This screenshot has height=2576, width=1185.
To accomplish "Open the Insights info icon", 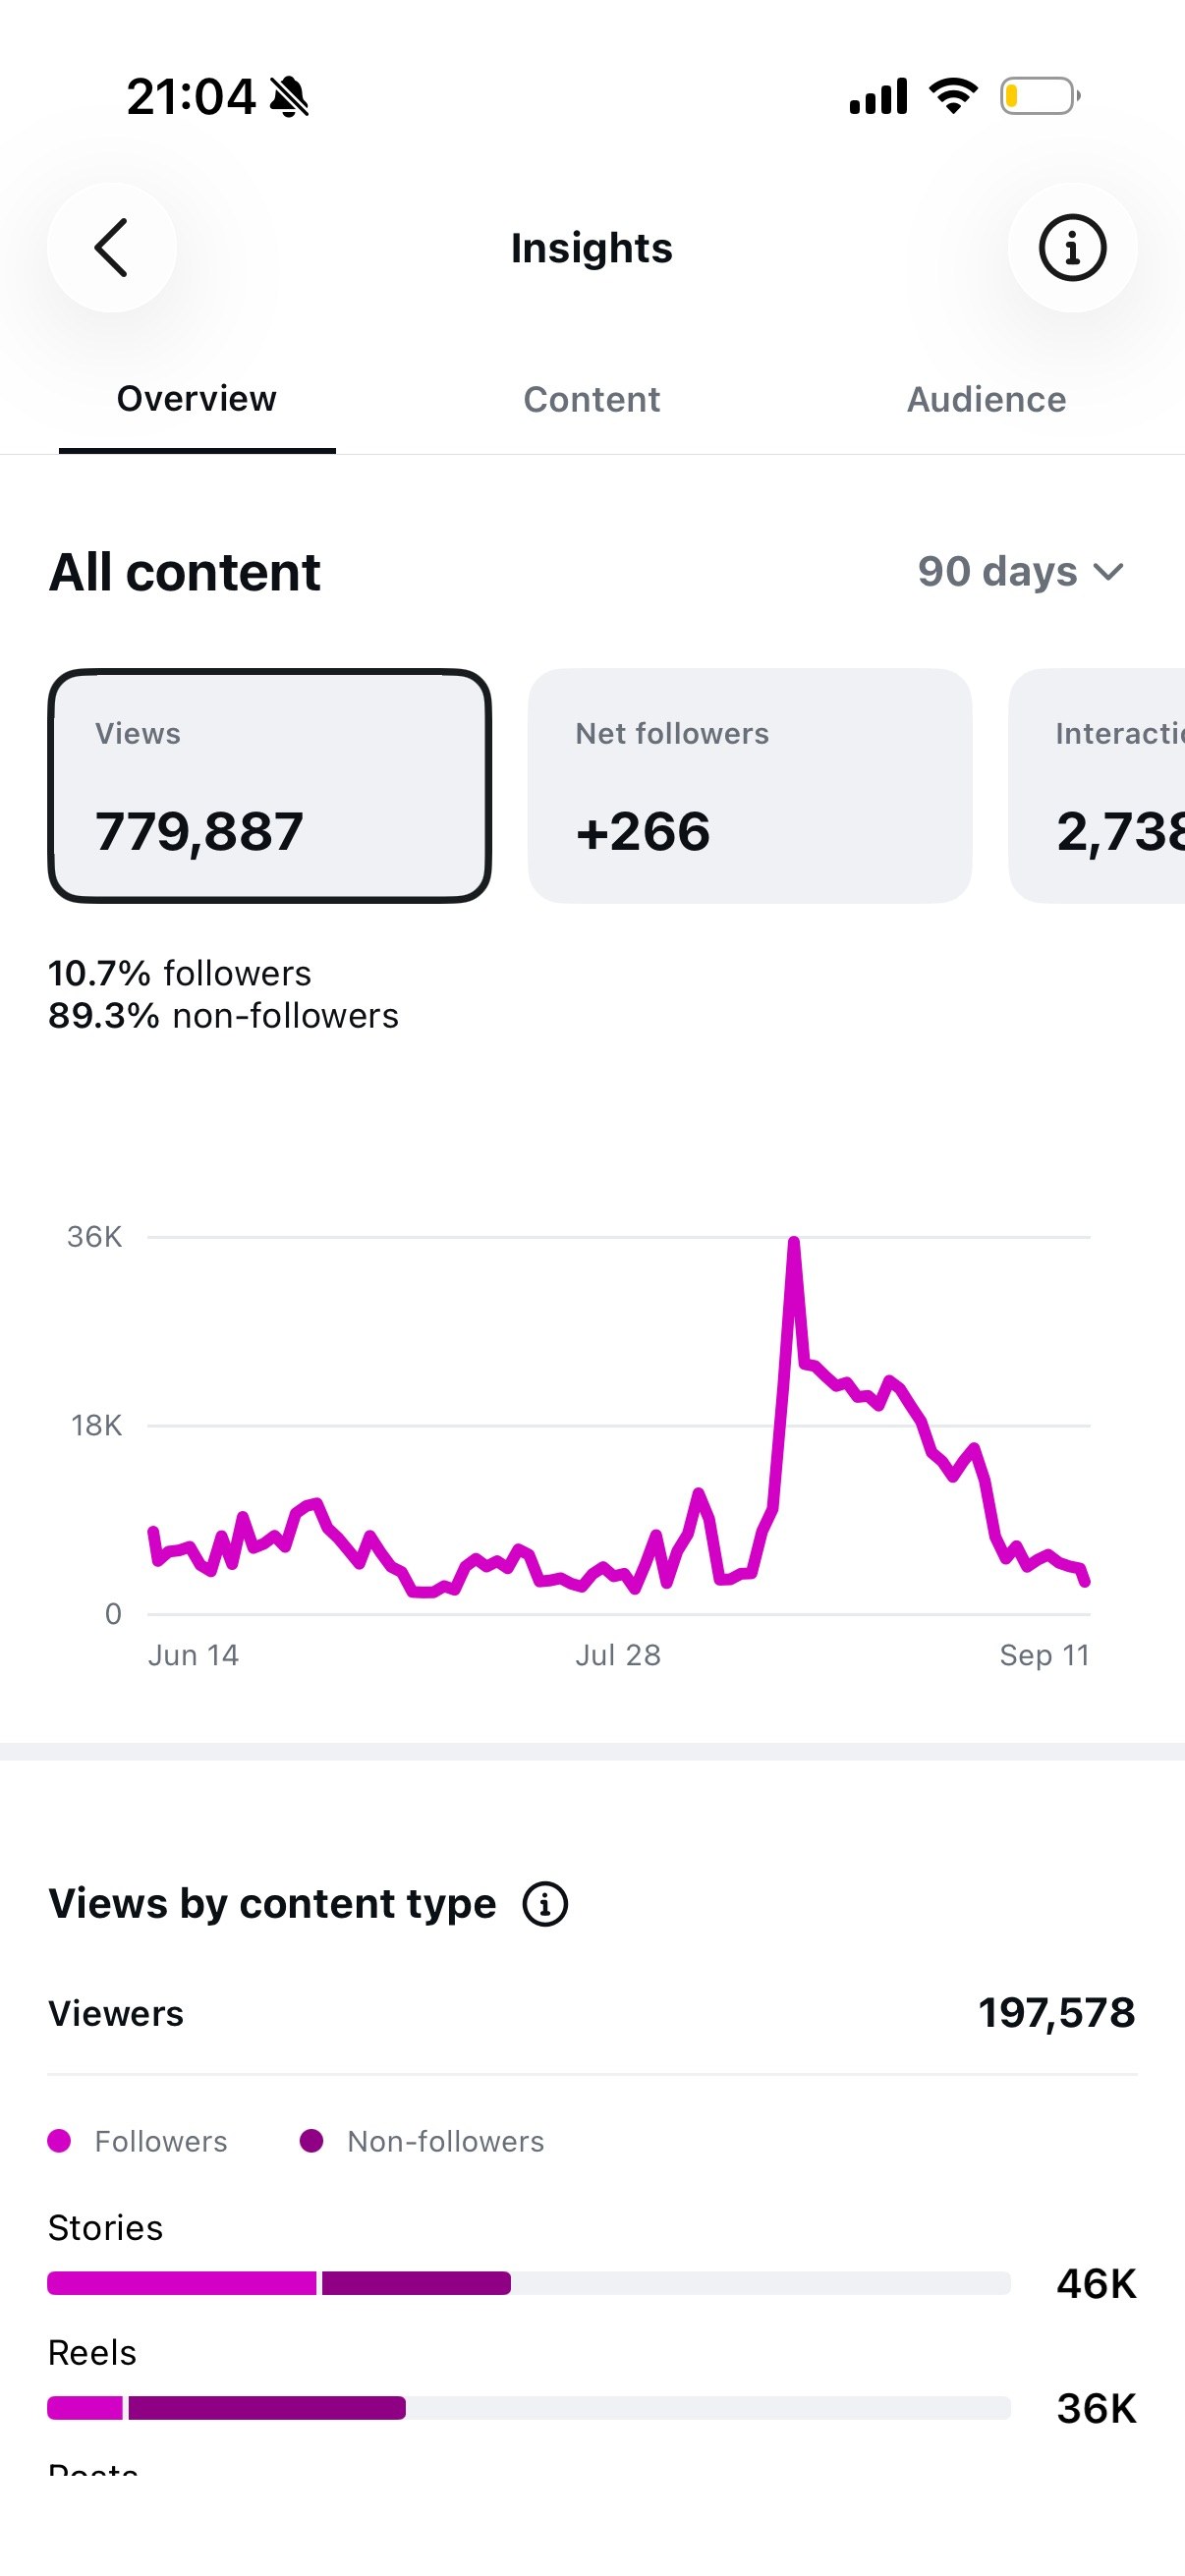I will pos(1072,247).
